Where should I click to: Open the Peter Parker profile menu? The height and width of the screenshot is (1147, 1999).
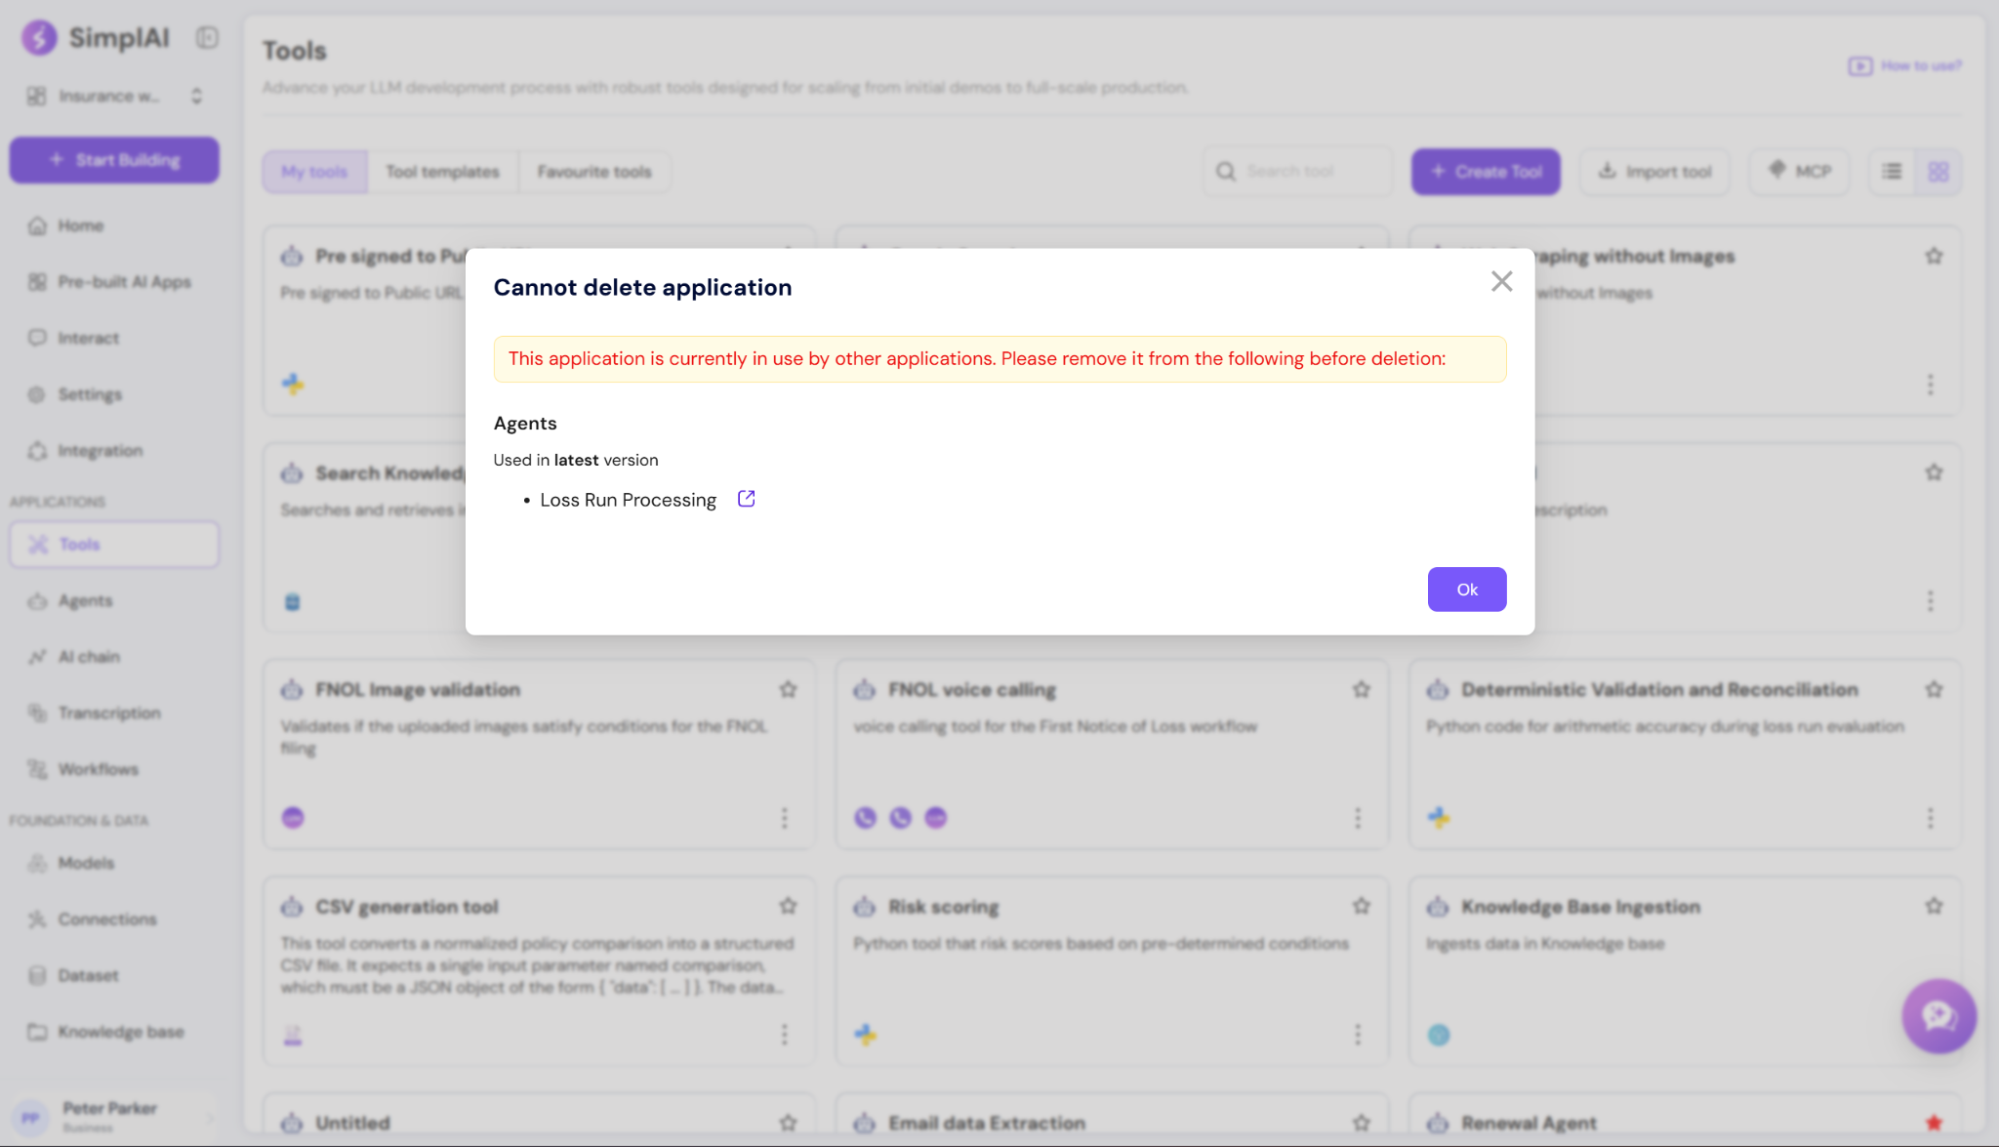click(x=115, y=1116)
